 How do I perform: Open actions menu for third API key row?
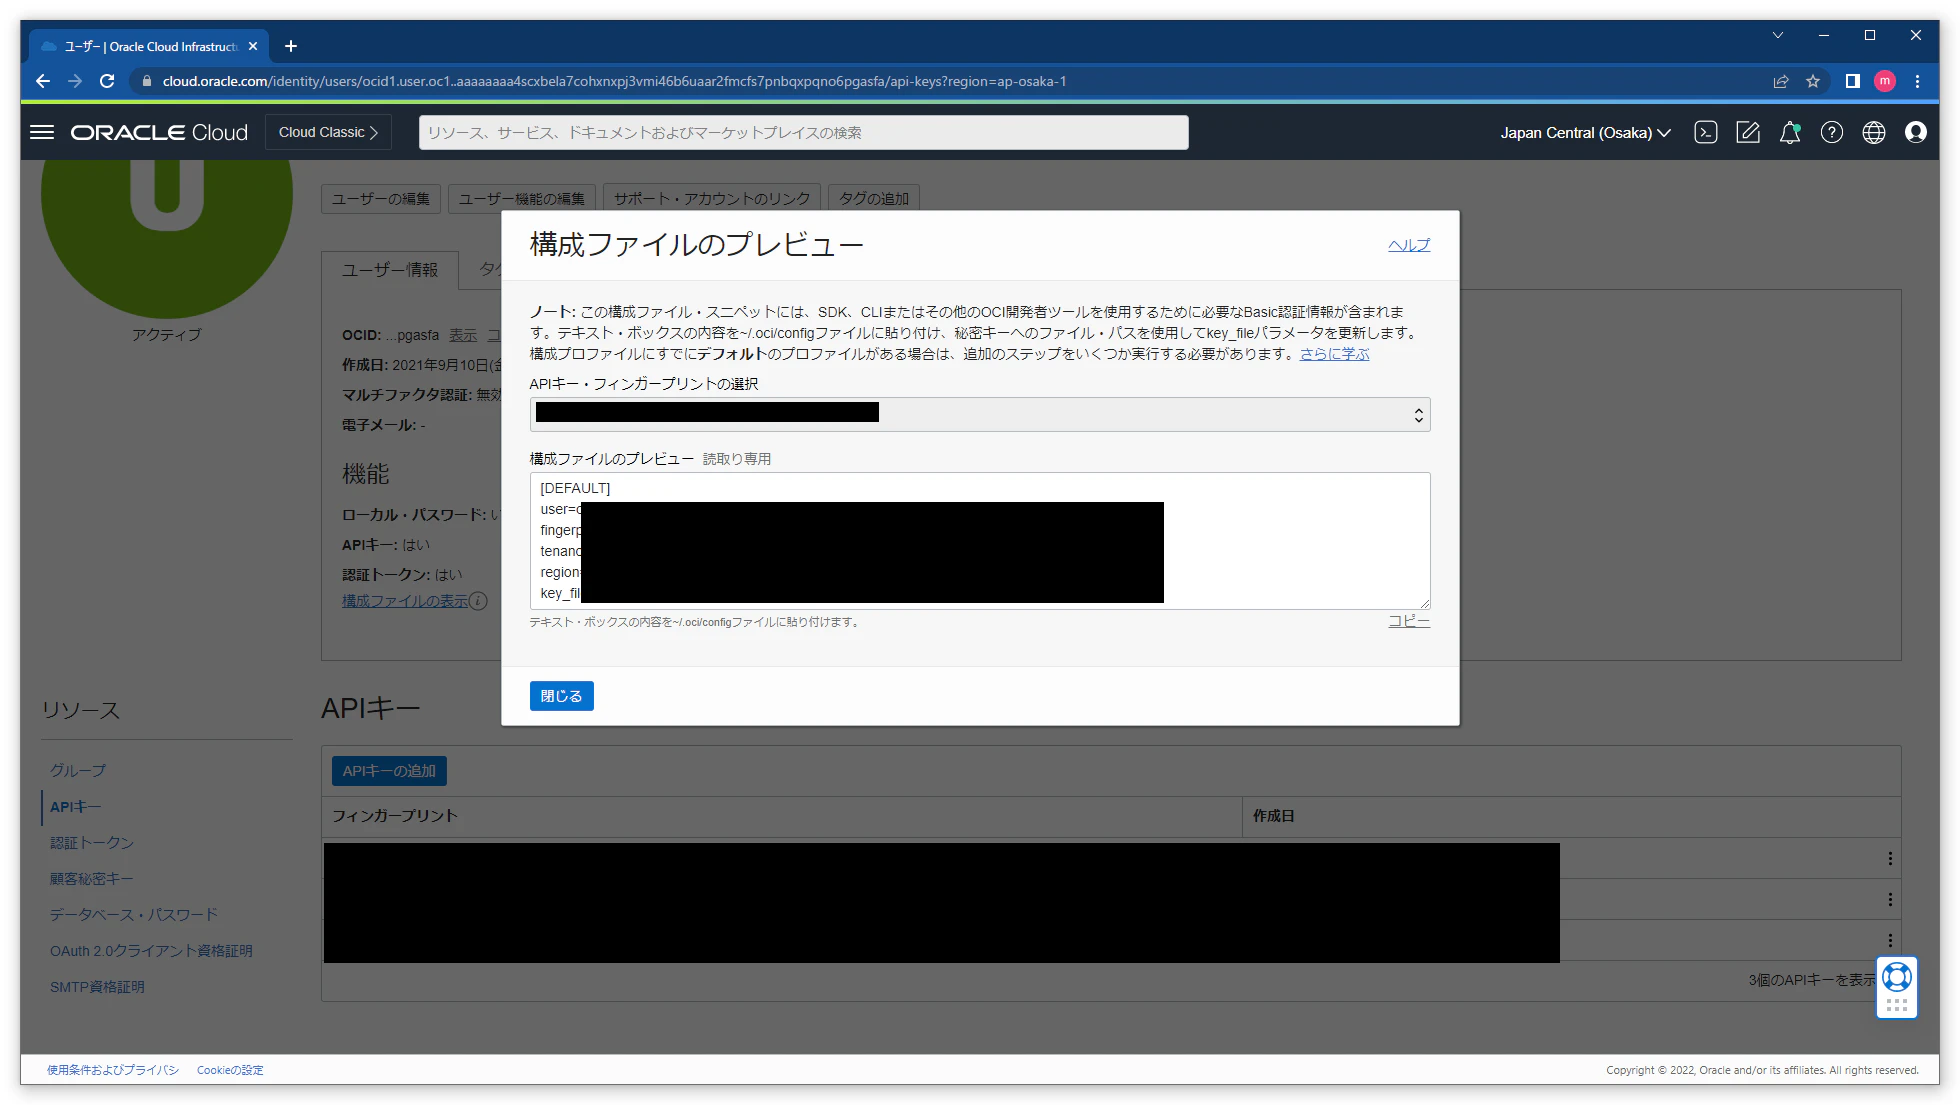[1890, 940]
